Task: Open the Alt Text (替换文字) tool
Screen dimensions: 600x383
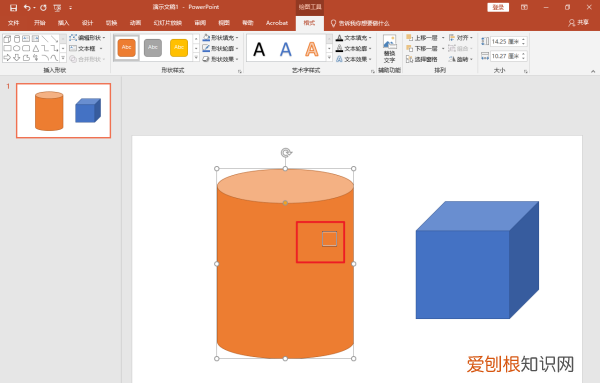Action: [x=390, y=49]
